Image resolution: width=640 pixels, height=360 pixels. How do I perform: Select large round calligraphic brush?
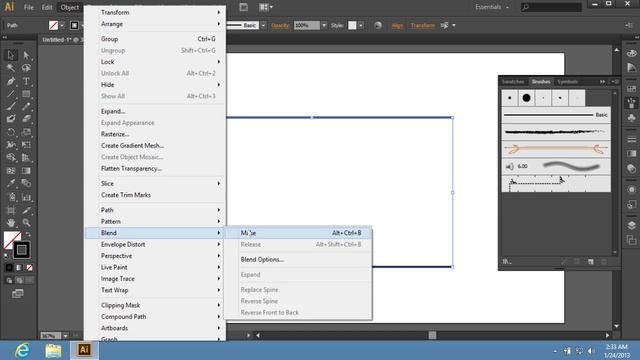point(527,98)
